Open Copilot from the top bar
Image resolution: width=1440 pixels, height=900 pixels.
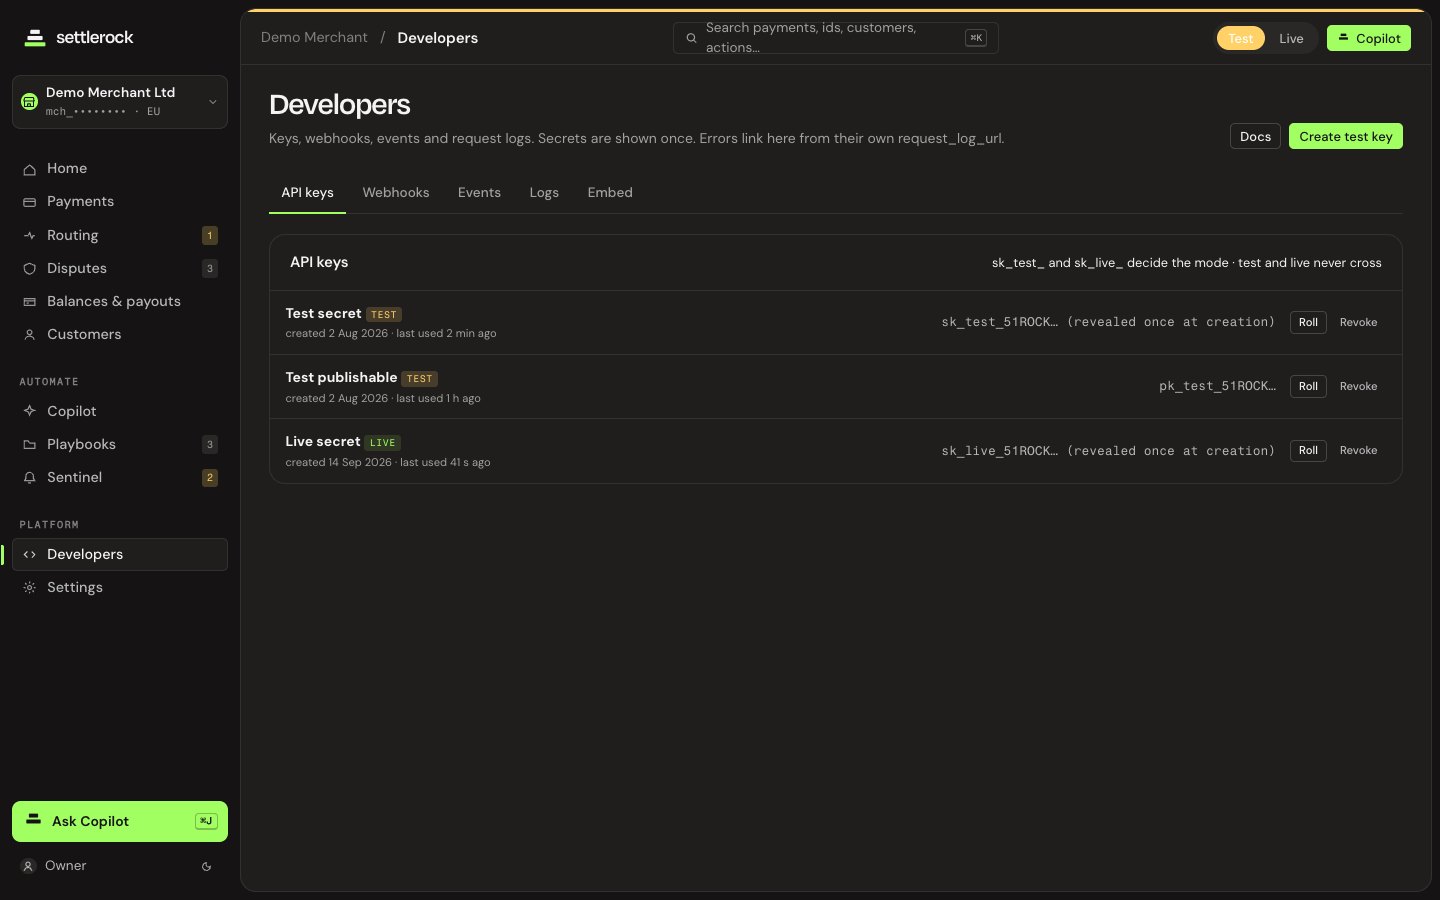[x=1369, y=38]
